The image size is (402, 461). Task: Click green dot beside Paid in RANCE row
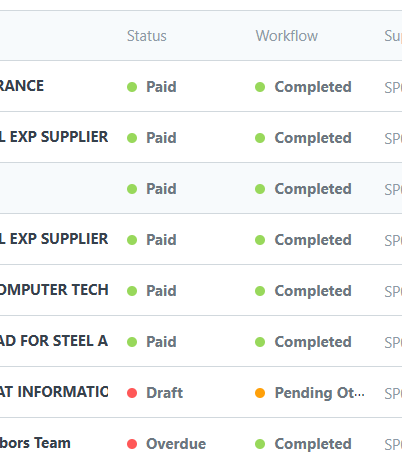(132, 87)
